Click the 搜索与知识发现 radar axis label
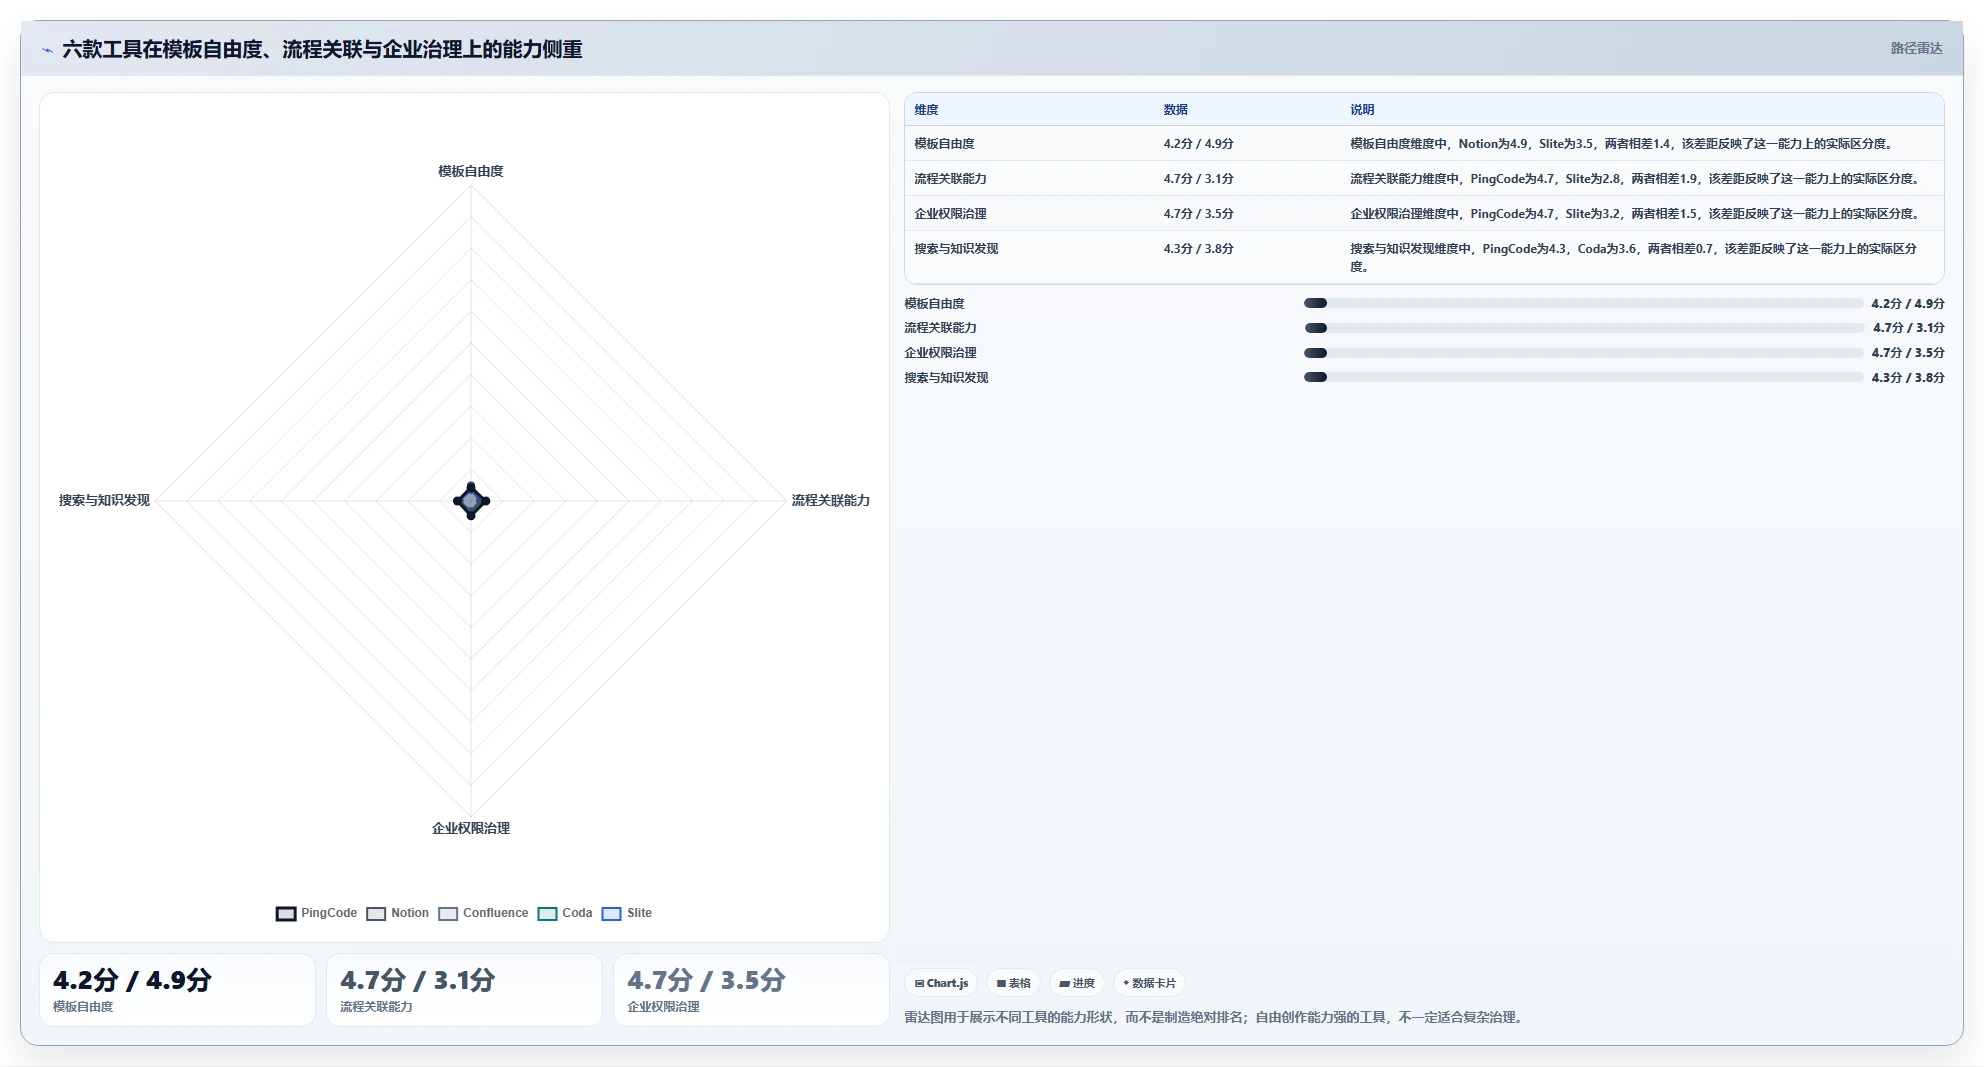Image resolution: width=1984 pixels, height=1067 pixels. click(104, 501)
